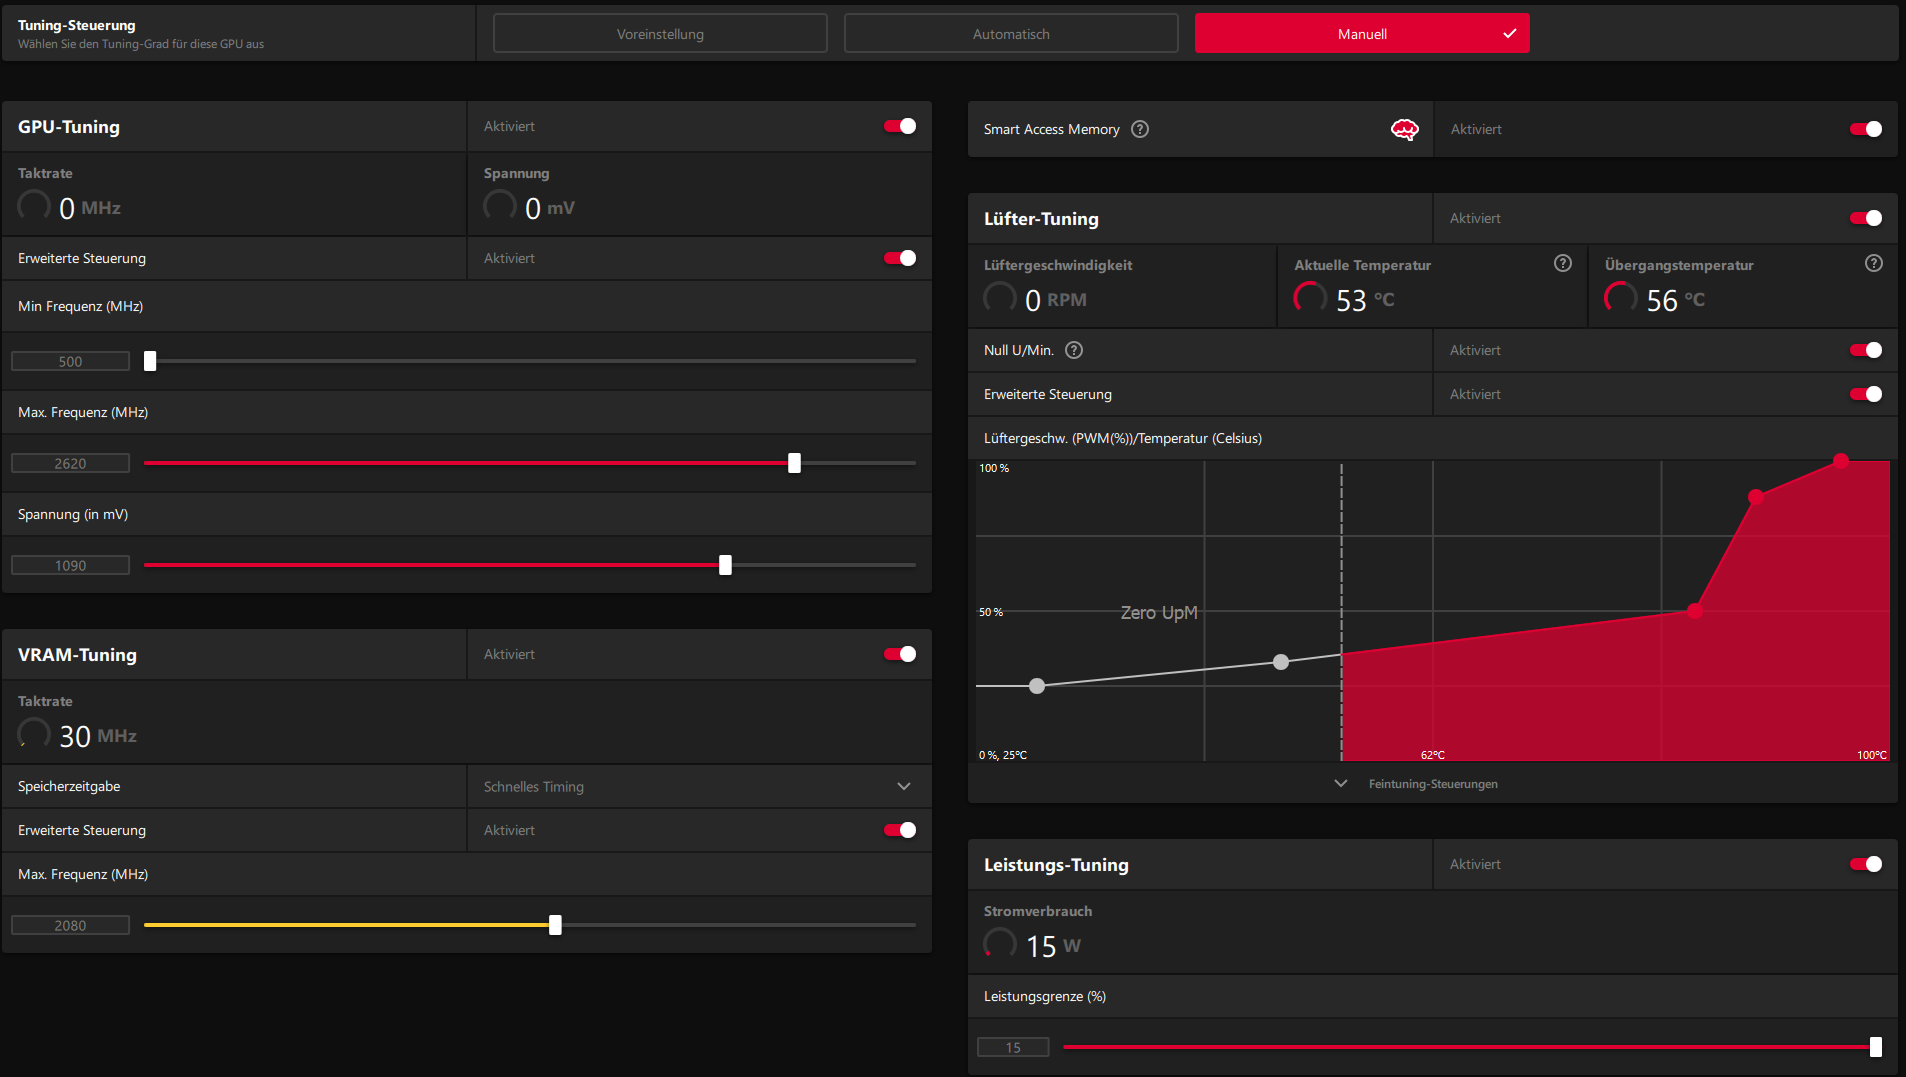Open Smart Access Memory help icon
Image resolution: width=1906 pixels, height=1077 pixels.
pos(1140,129)
